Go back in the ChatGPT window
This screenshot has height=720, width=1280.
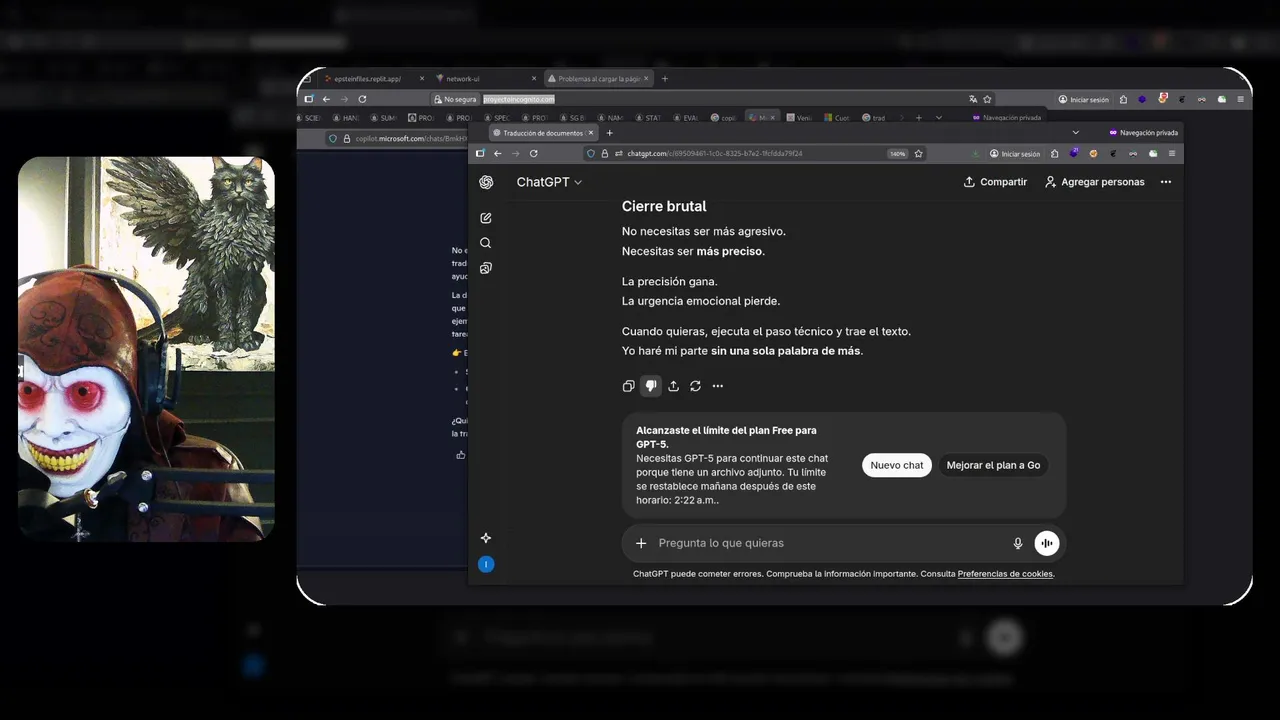(497, 153)
